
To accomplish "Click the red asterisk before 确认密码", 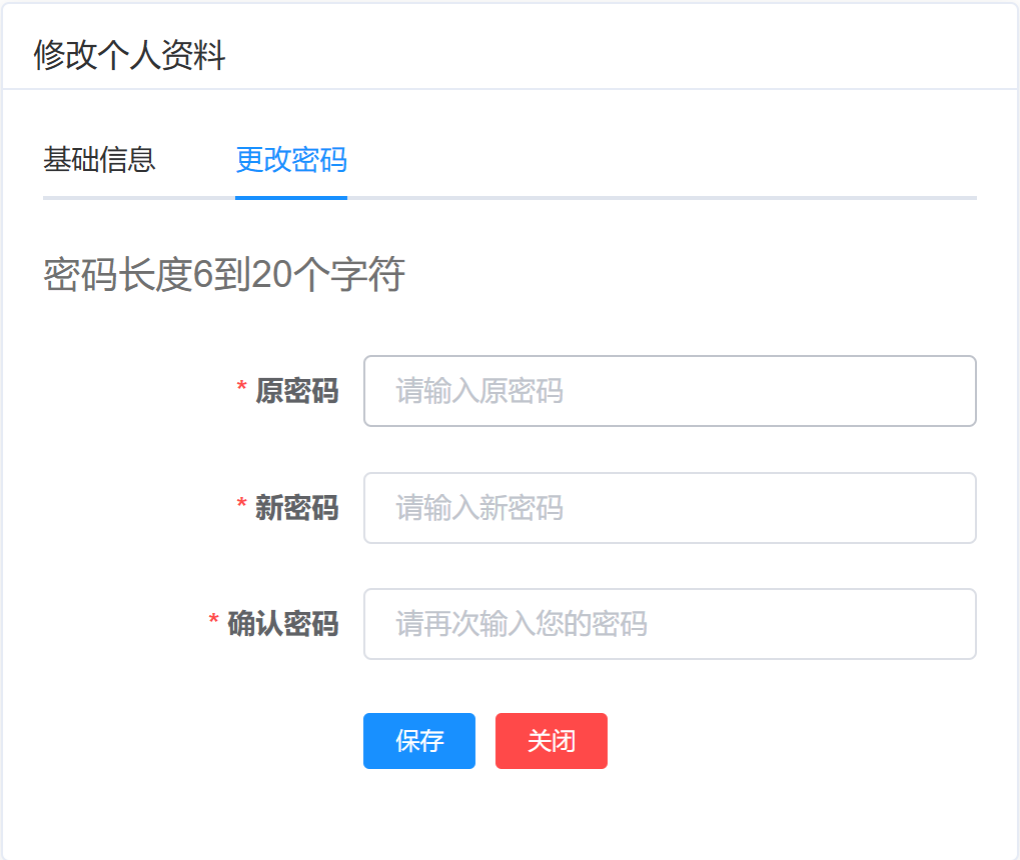I will [214, 621].
